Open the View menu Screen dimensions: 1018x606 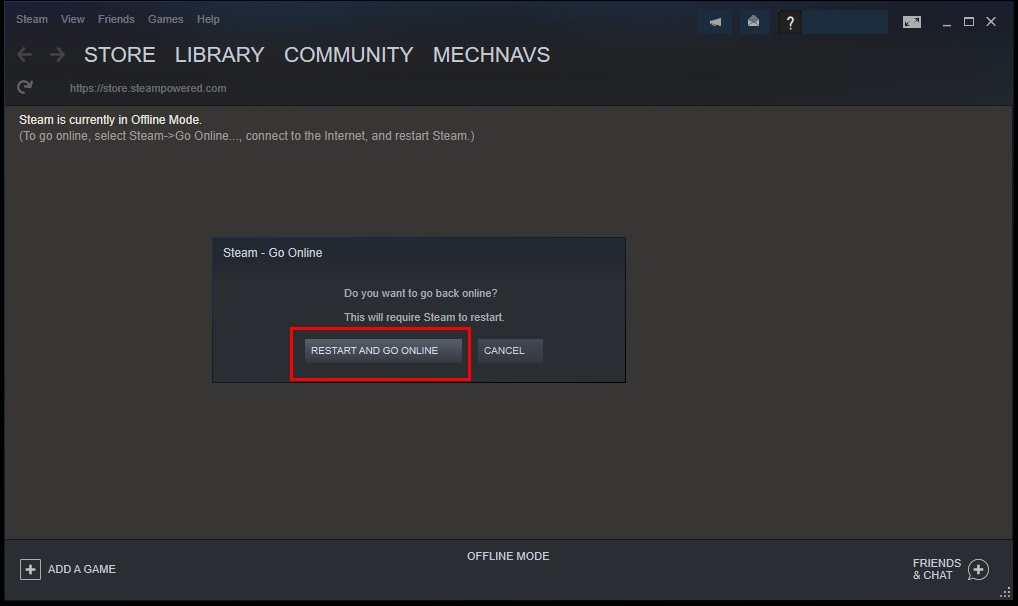[x=73, y=19]
